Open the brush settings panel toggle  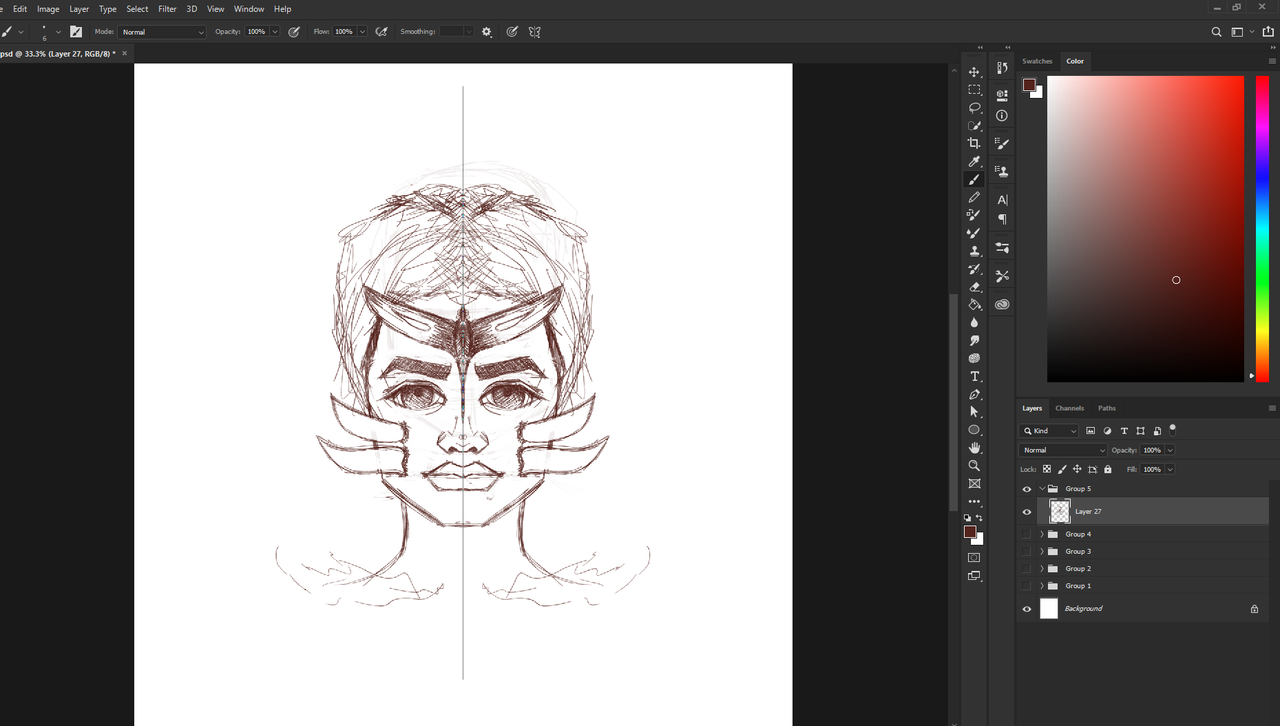pyautogui.click(x=76, y=32)
